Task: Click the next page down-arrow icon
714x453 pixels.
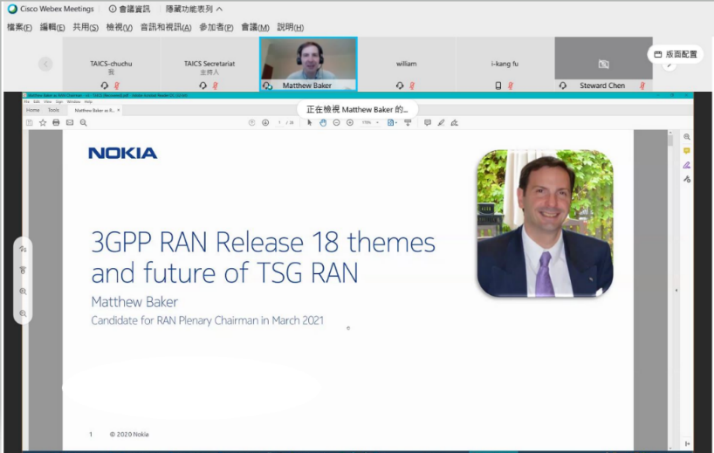Action: tap(265, 122)
